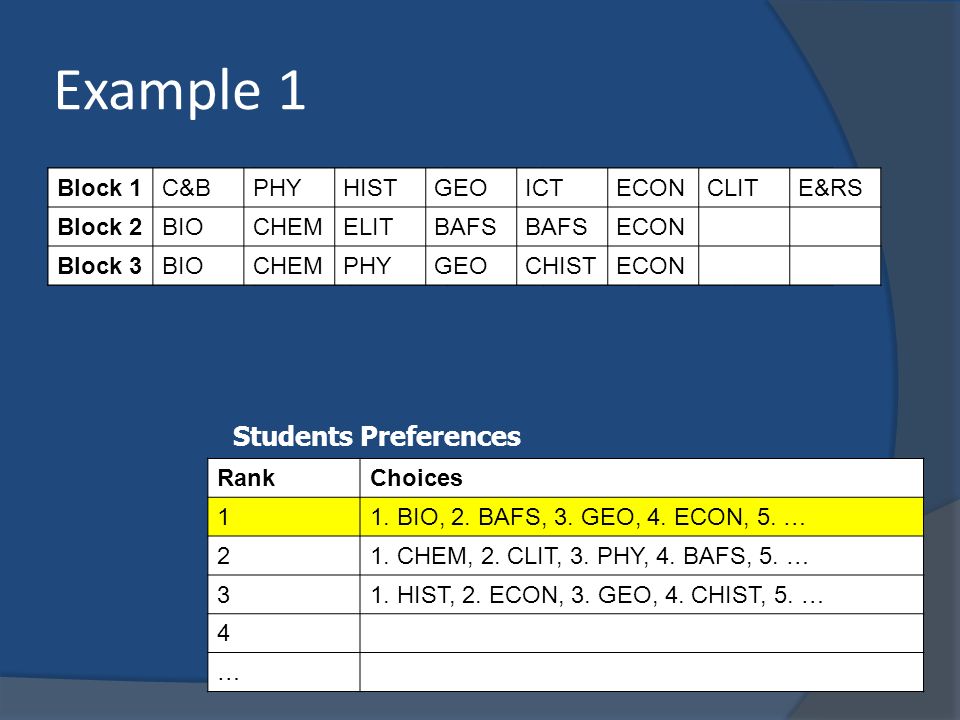This screenshot has width=960, height=720.
Task: Click the Rank column header
Action: (x=283, y=478)
